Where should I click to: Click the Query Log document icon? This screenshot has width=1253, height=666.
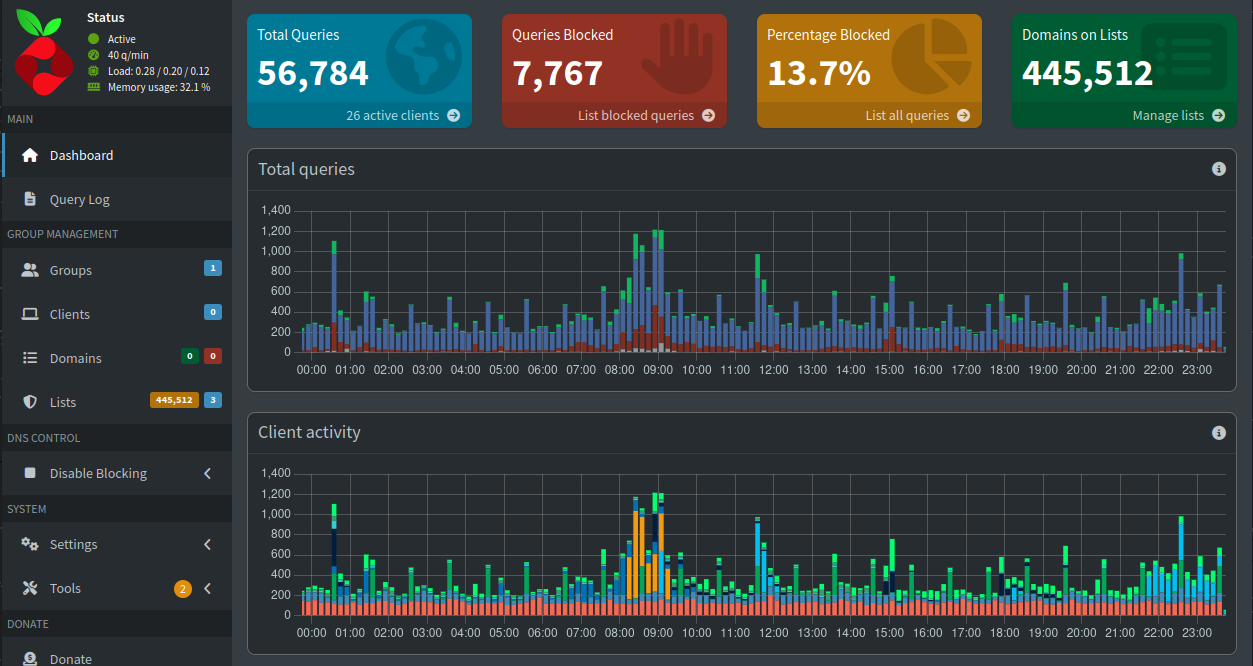(x=30, y=199)
